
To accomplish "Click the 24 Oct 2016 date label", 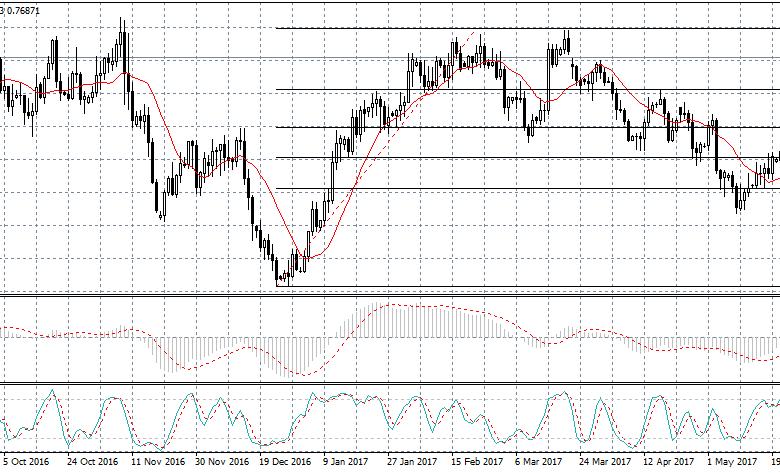I will 93,462.
